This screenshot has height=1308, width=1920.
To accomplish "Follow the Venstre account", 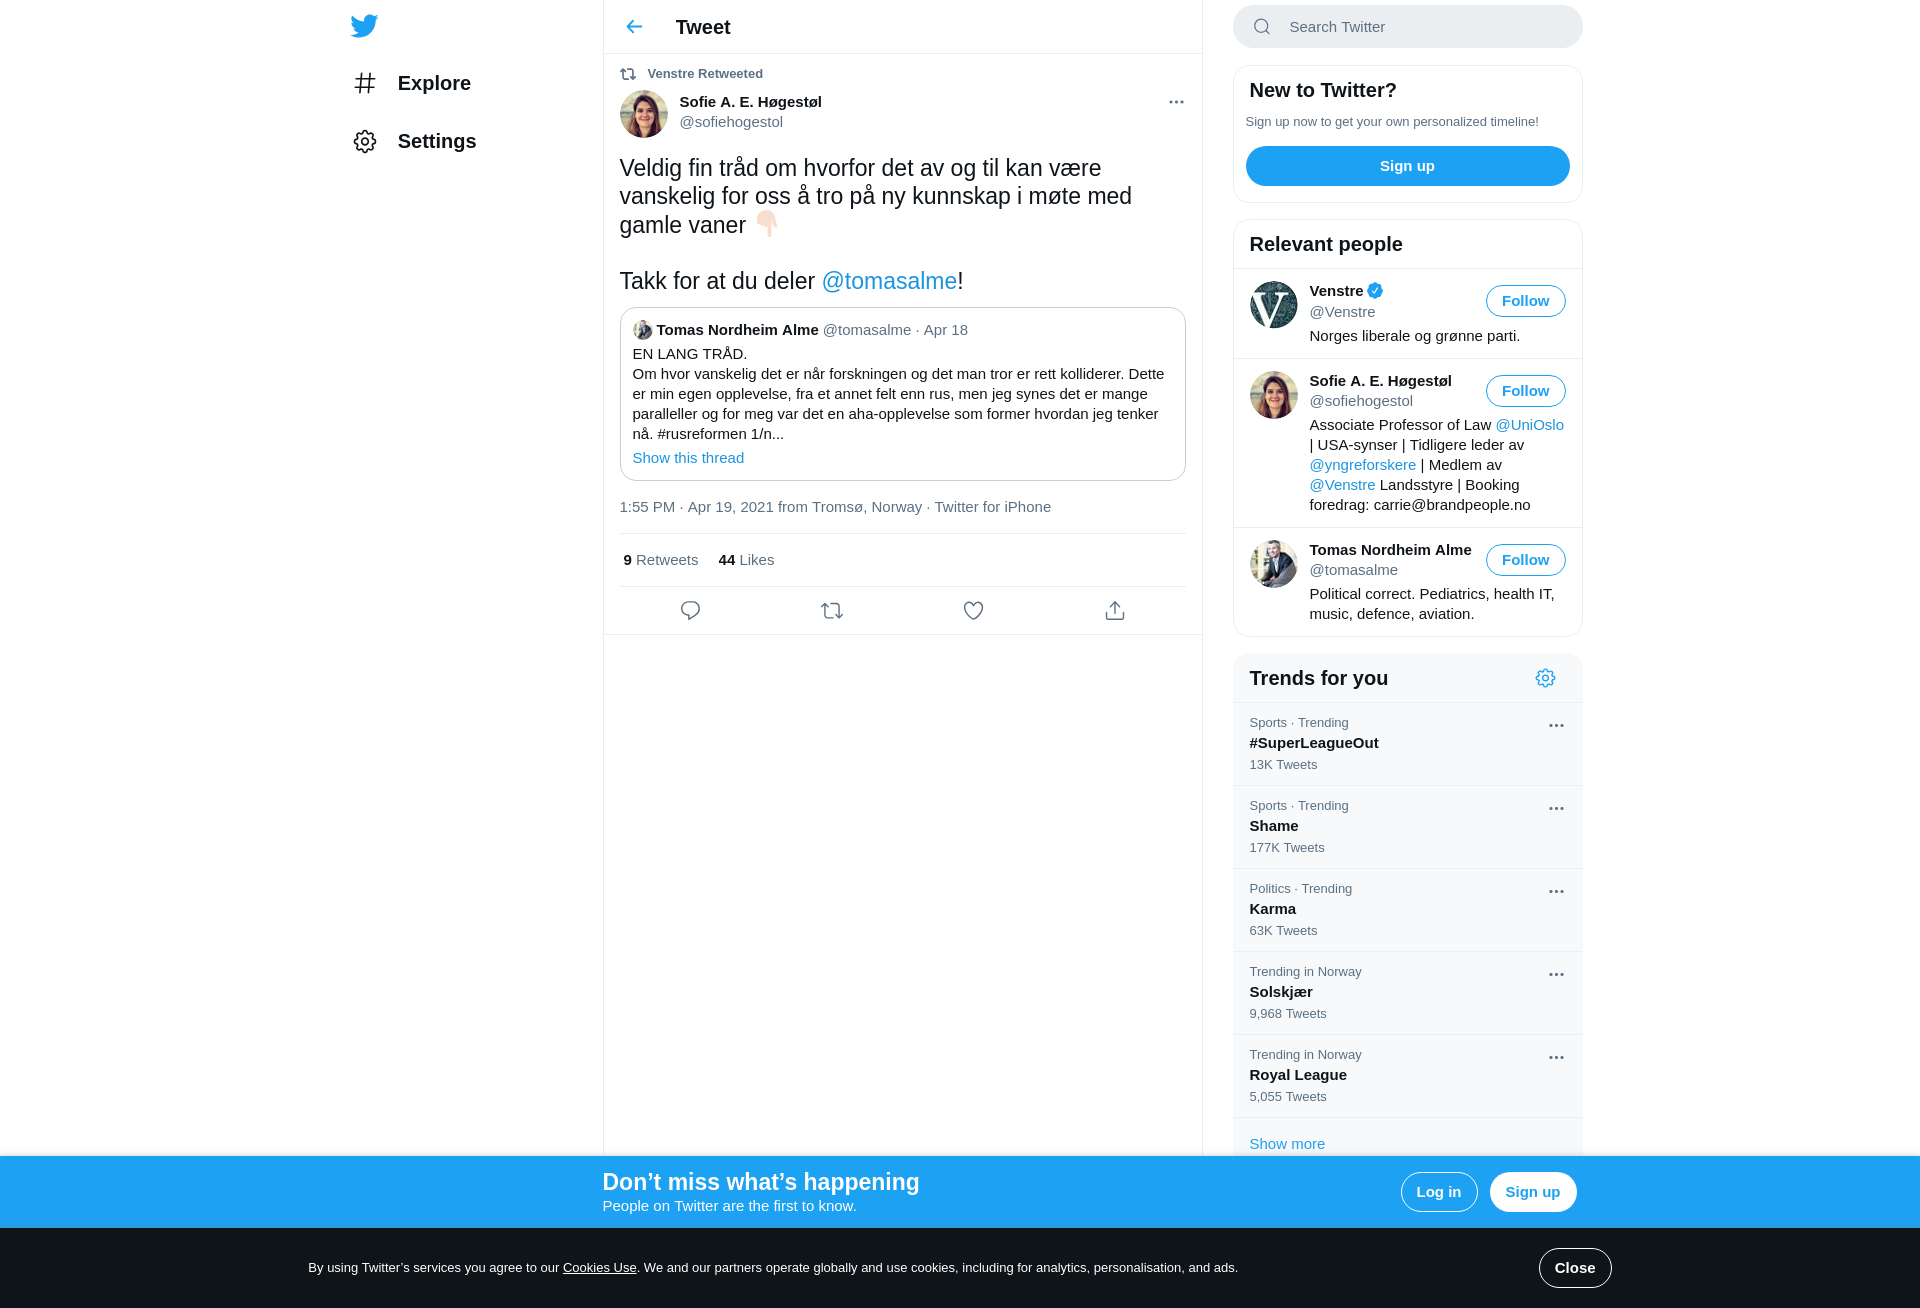I will [1525, 301].
